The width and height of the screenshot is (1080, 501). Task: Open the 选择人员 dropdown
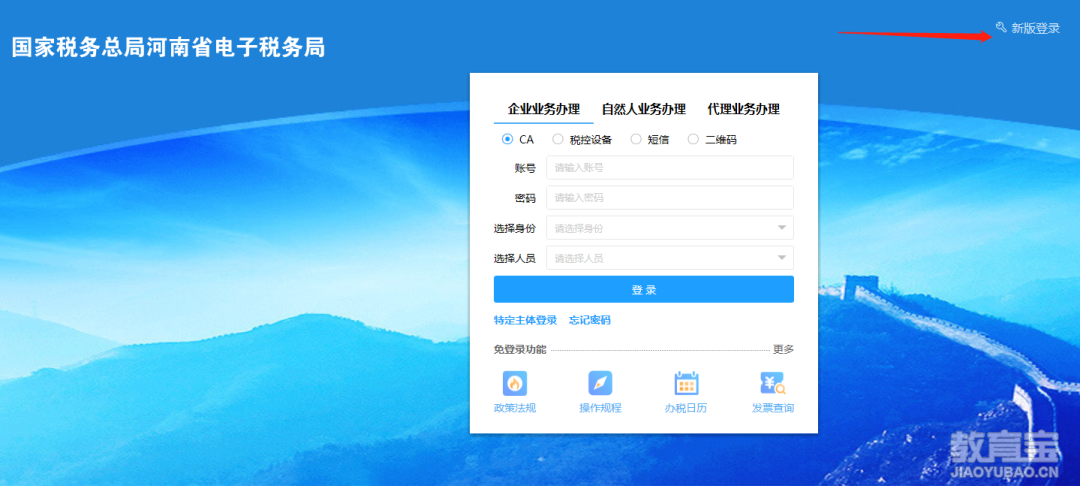click(x=669, y=258)
